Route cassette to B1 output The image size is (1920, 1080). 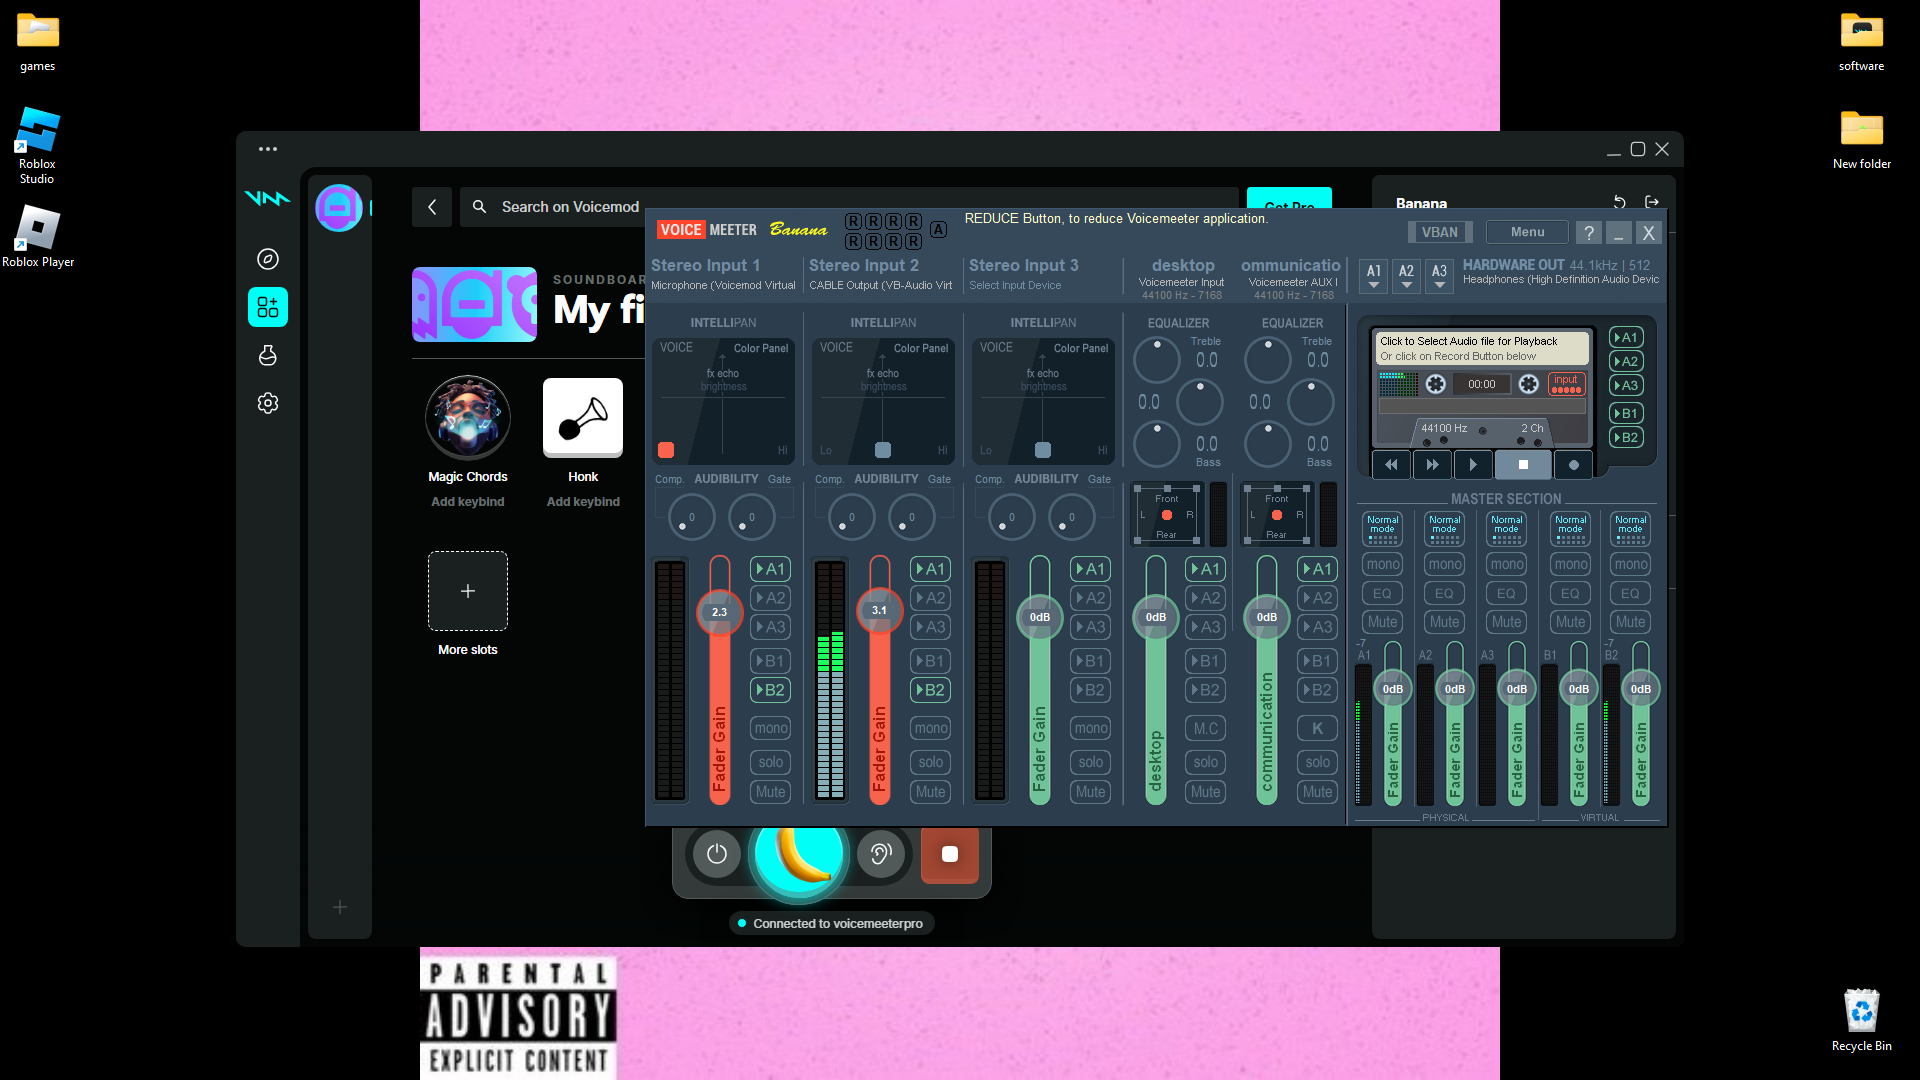coord(1626,414)
